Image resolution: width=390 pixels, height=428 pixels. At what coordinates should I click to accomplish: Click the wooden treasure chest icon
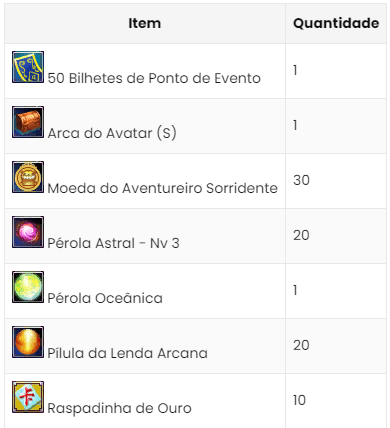point(28,122)
